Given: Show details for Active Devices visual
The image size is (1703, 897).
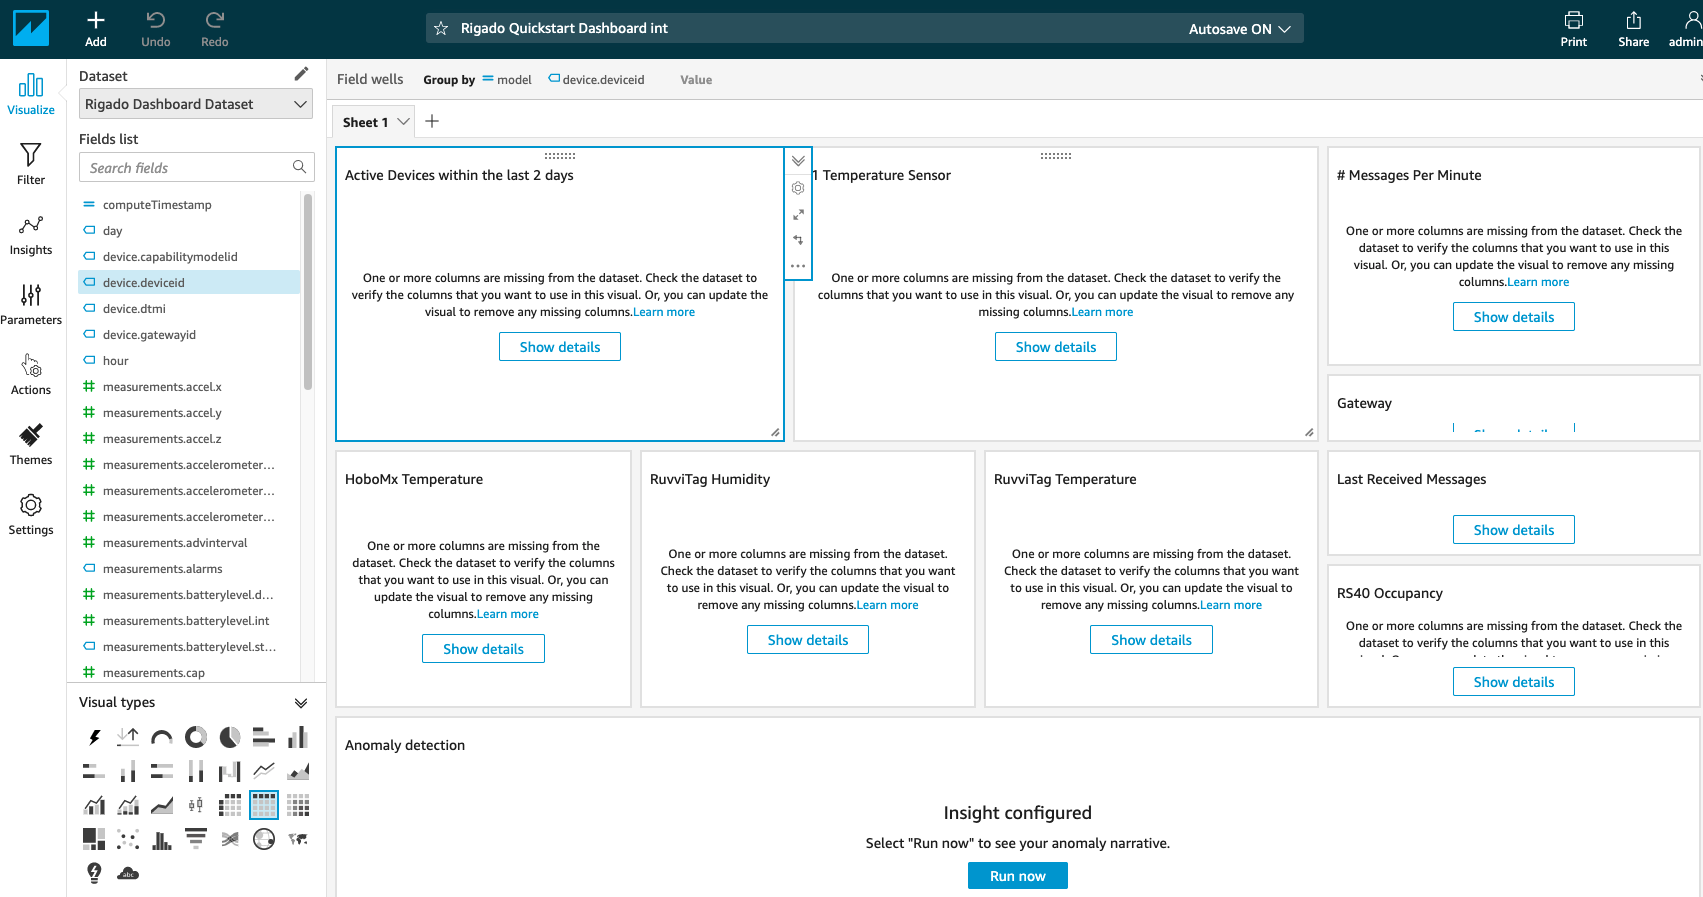Looking at the screenshot, I should [x=560, y=347].
